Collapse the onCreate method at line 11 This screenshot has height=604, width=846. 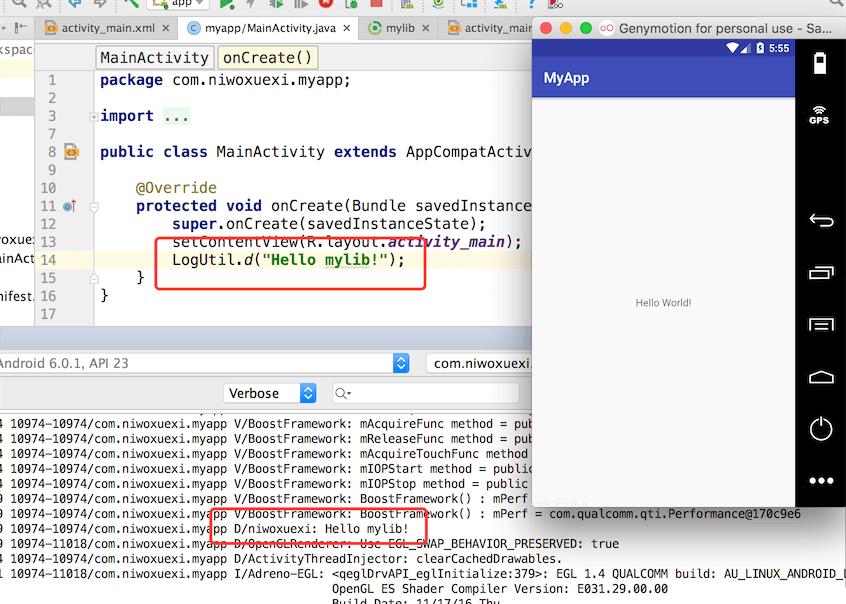coord(94,207)
